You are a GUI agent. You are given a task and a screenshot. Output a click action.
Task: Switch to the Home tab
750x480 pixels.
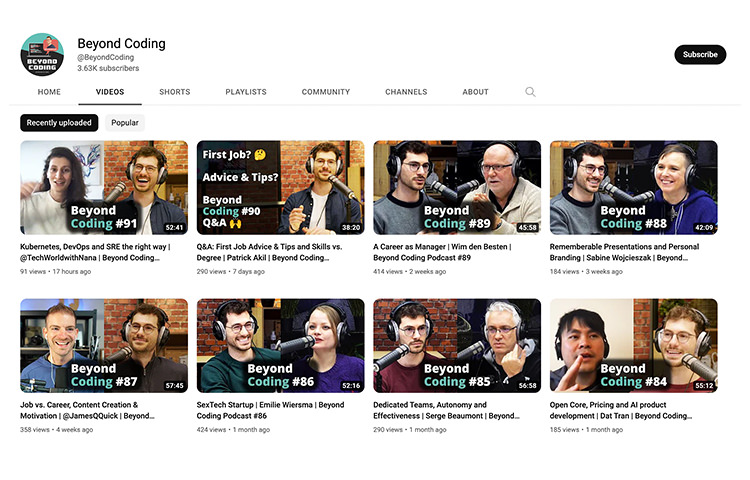[x=49, y=92]
